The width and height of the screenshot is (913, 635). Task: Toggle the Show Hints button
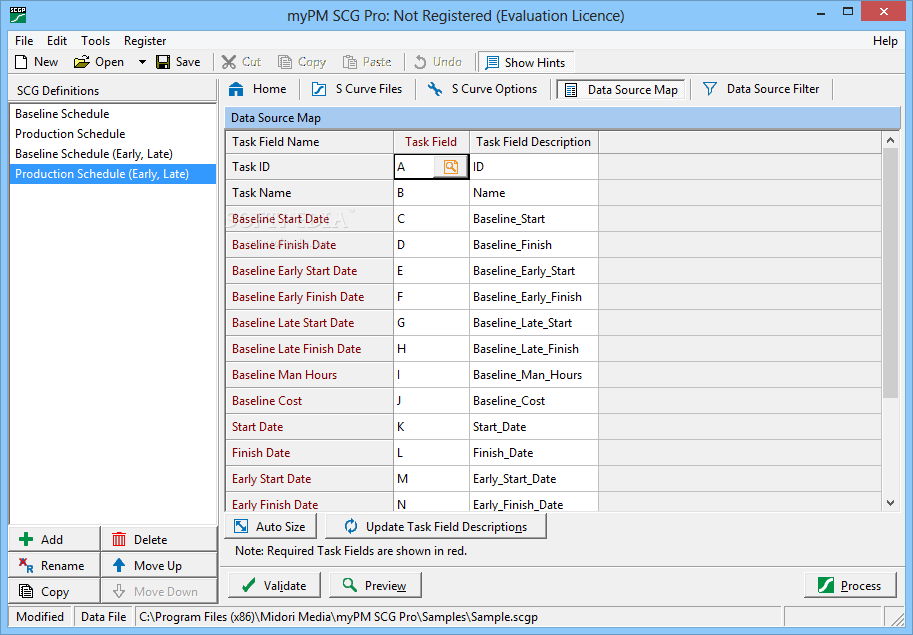pyautogui.click(x=526, y=62)
